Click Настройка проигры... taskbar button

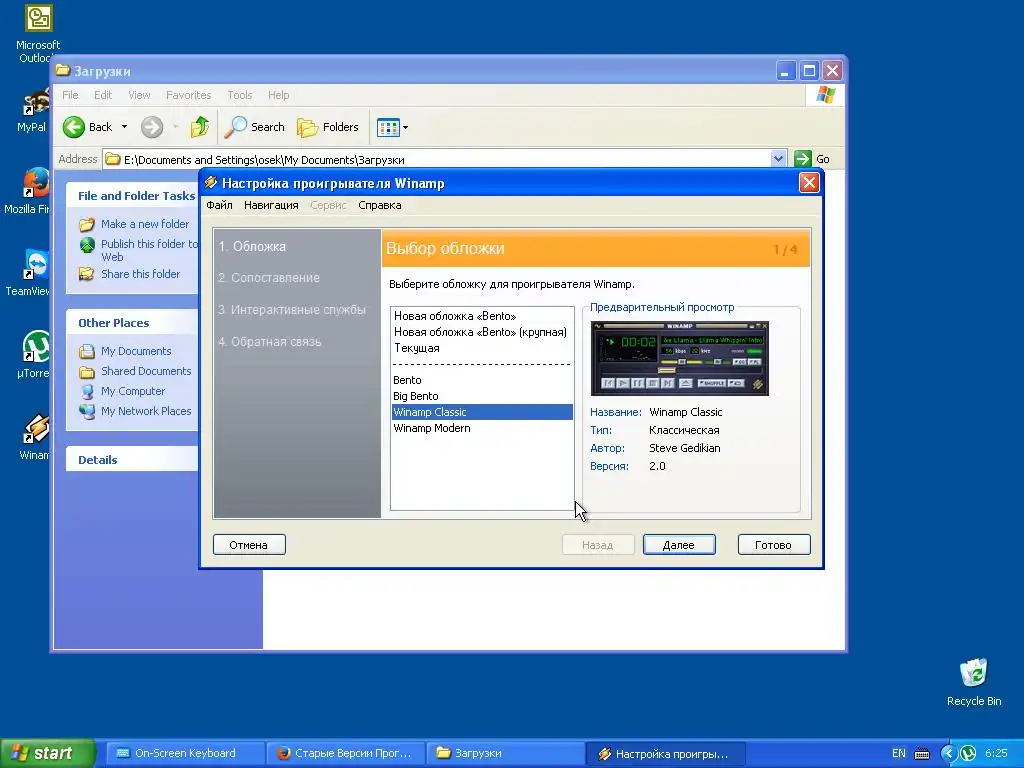pyautogui.click(x=665, y=754)
